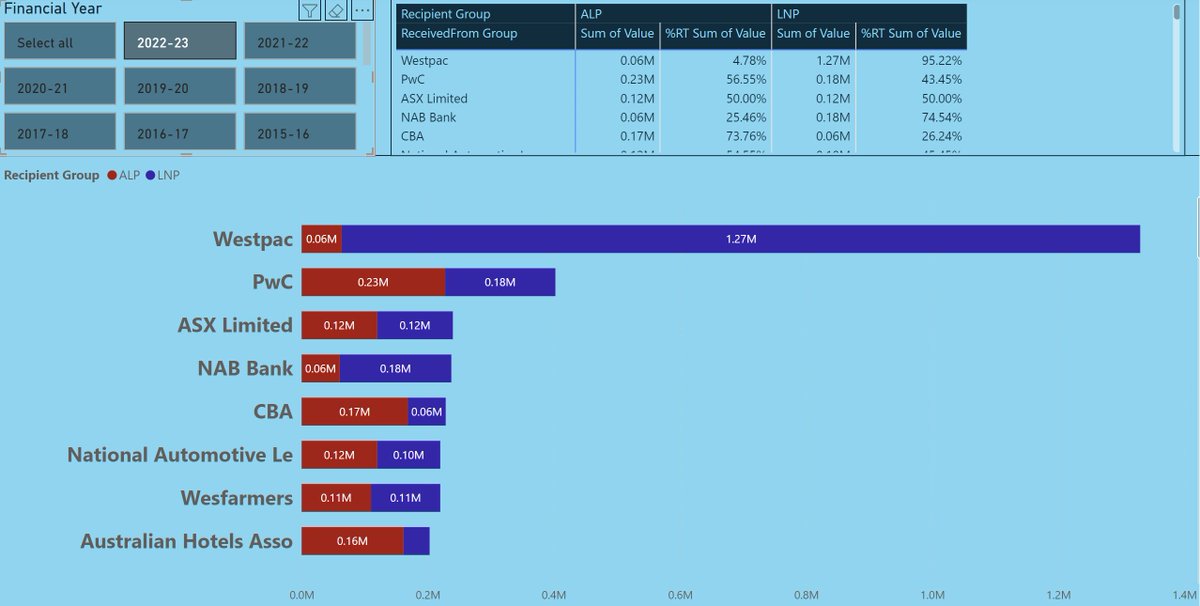The image size is (1200, 606).
Task: Click NAB Bank's LNP 0.18M bar segment
Action: (396, 368)
